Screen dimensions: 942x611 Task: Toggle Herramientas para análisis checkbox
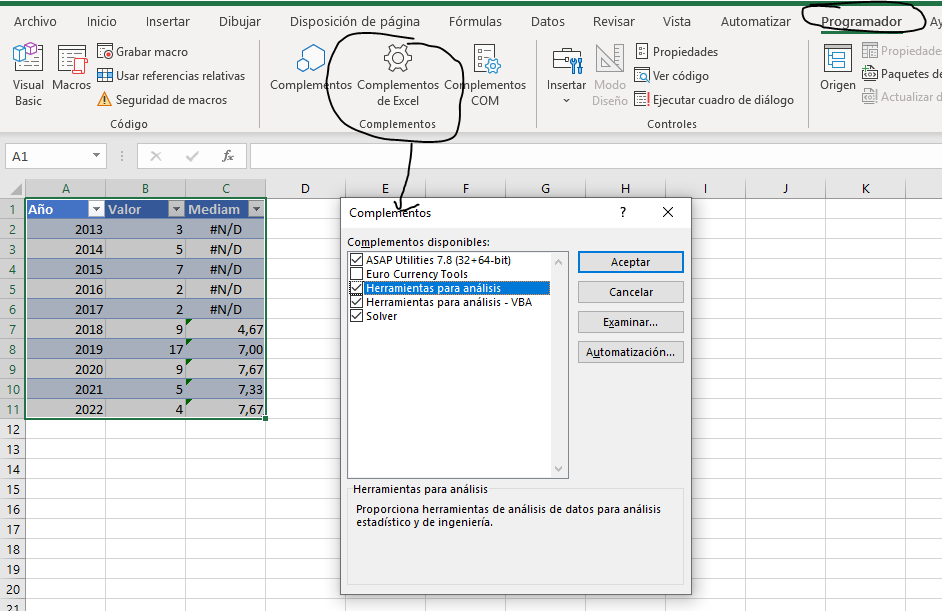click(x=356, y=288)
